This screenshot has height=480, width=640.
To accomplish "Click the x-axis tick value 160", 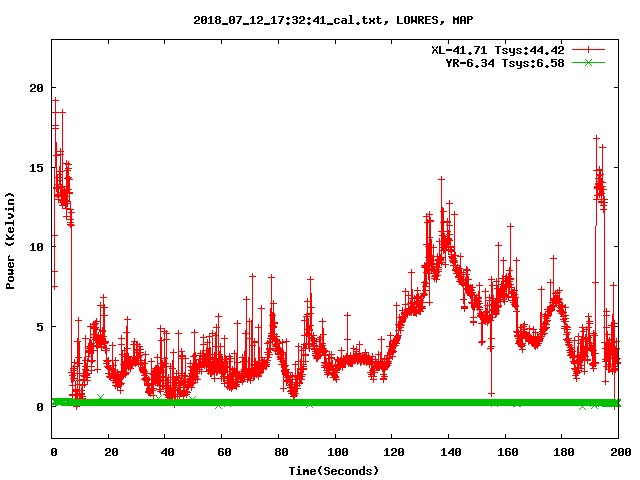I will tap(507, 452).
